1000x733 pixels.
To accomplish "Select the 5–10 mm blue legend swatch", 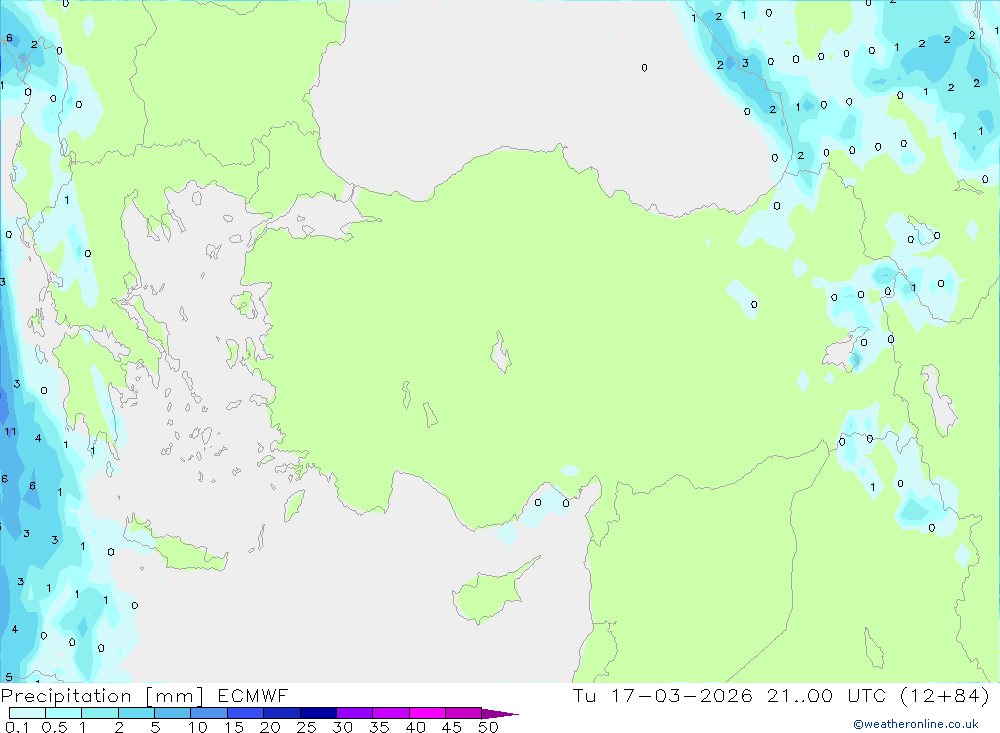I will (x=173, y=713).
